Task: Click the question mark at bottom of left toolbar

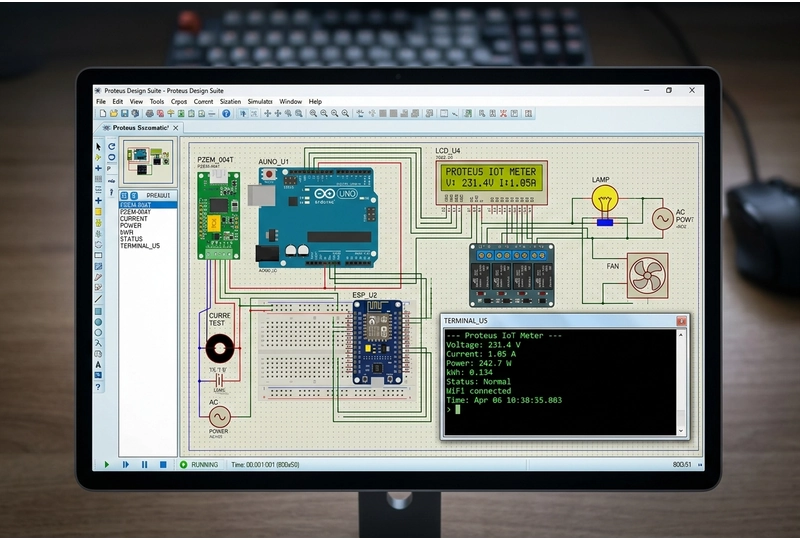Action: [98, 387]
